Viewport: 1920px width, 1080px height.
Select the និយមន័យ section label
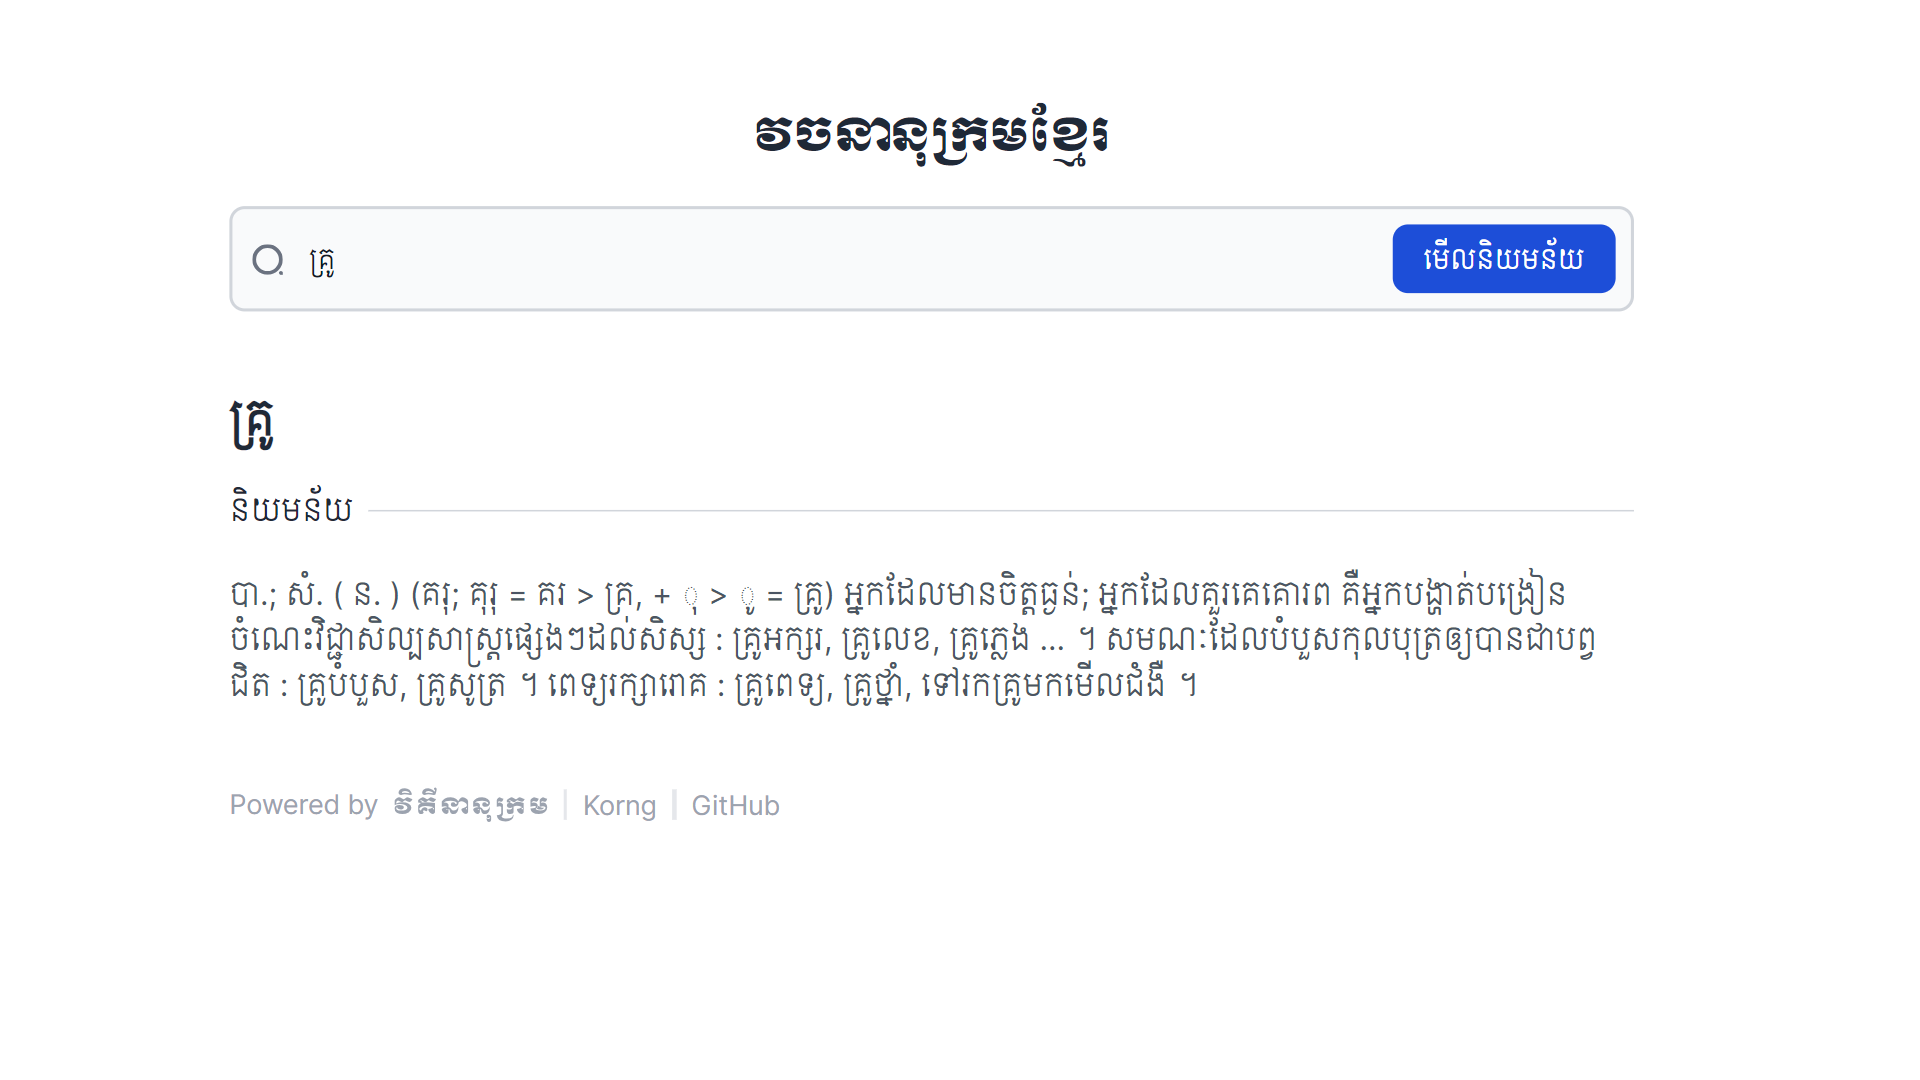[x=291, y=509]
